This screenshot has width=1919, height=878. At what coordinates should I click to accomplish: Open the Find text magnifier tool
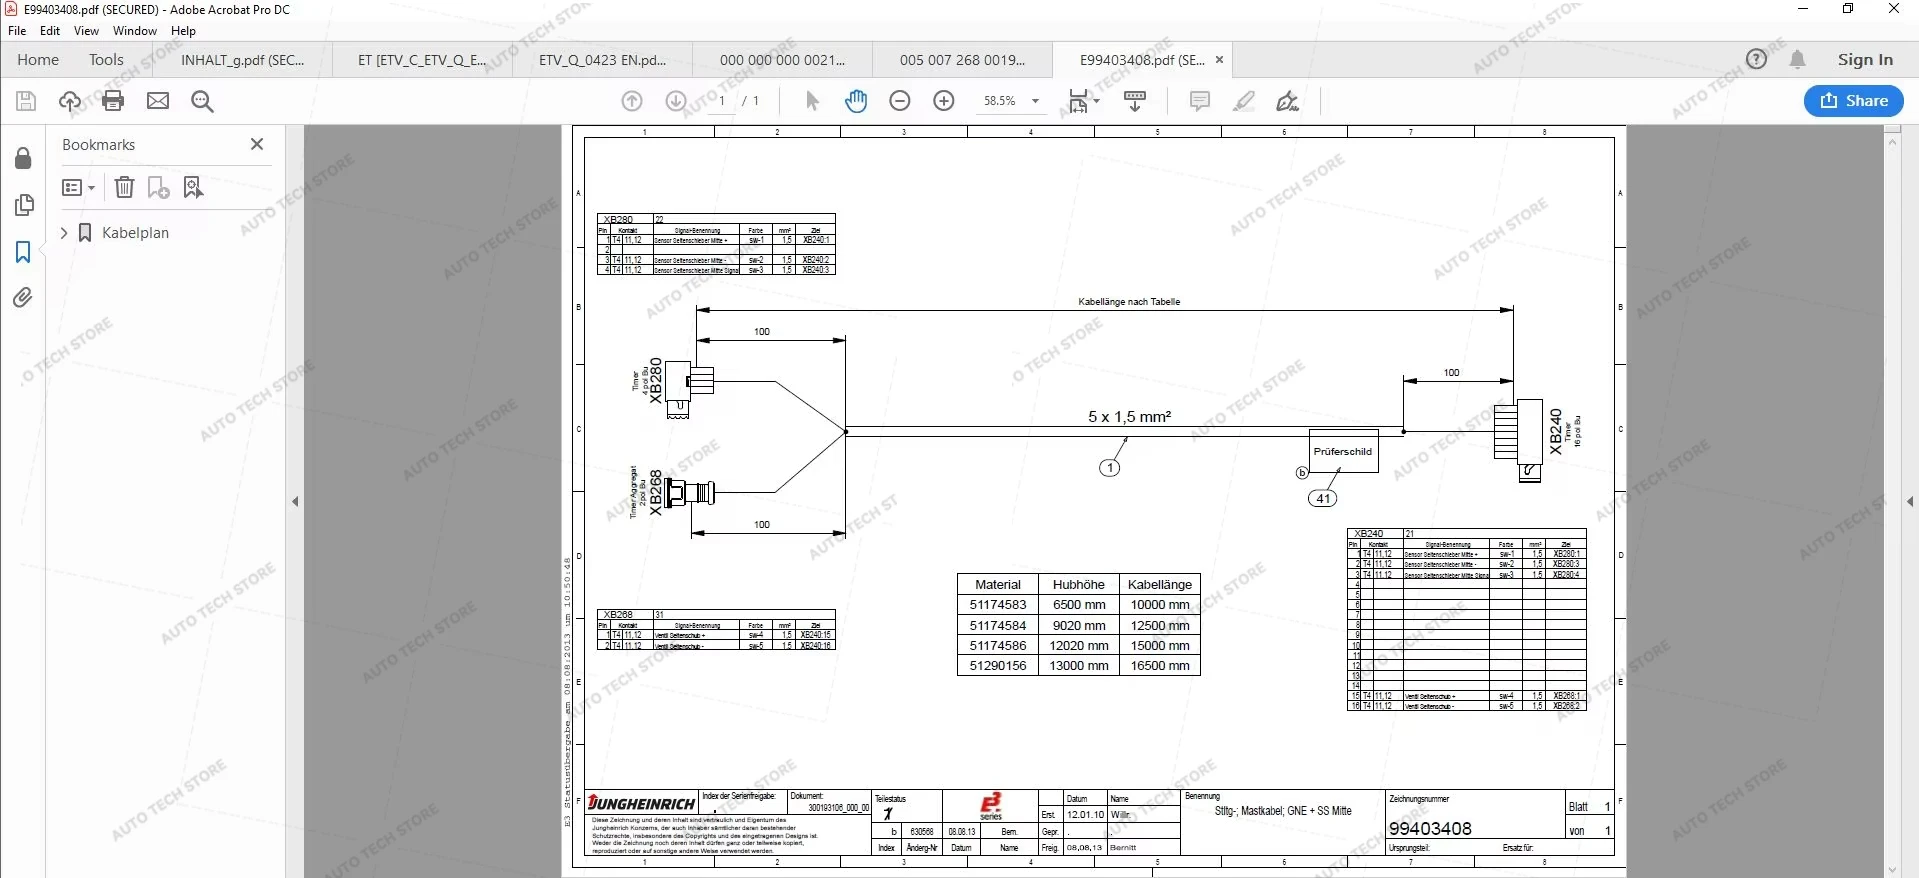202,101
